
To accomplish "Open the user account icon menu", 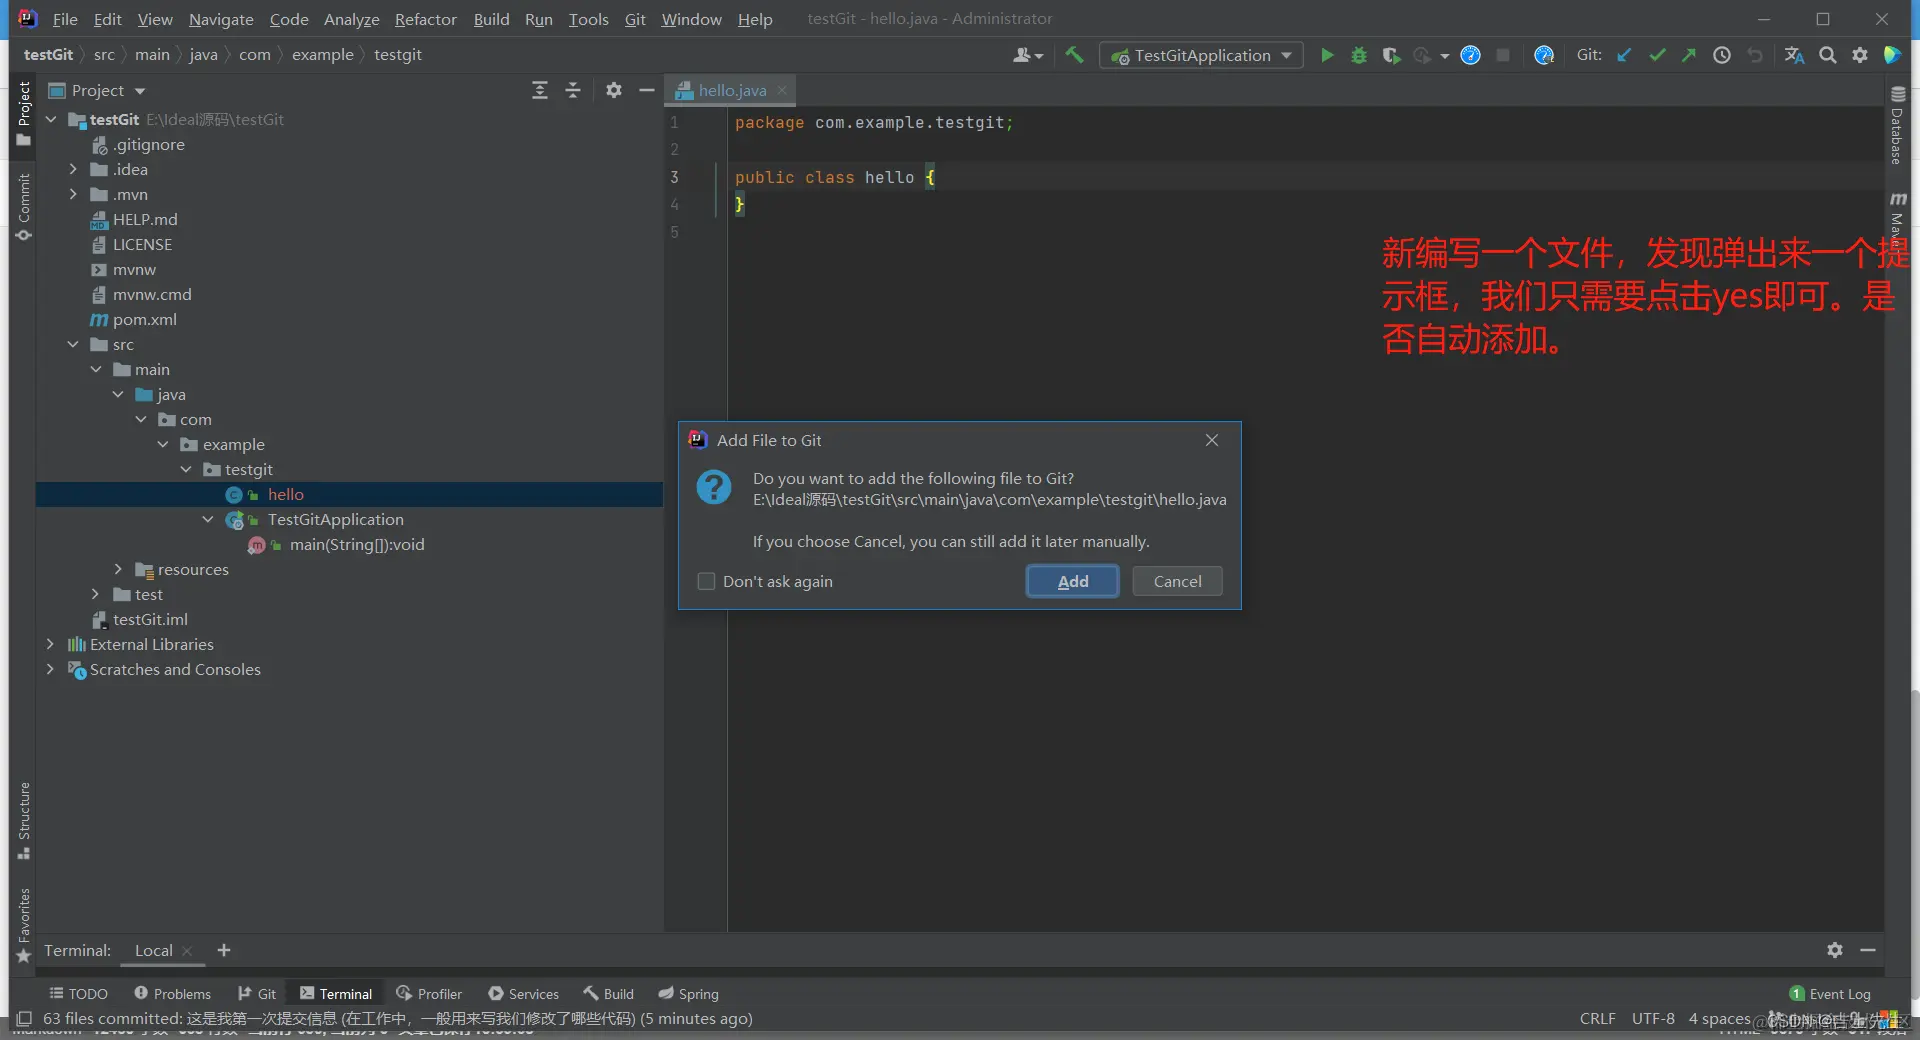I will point(1027,56).
